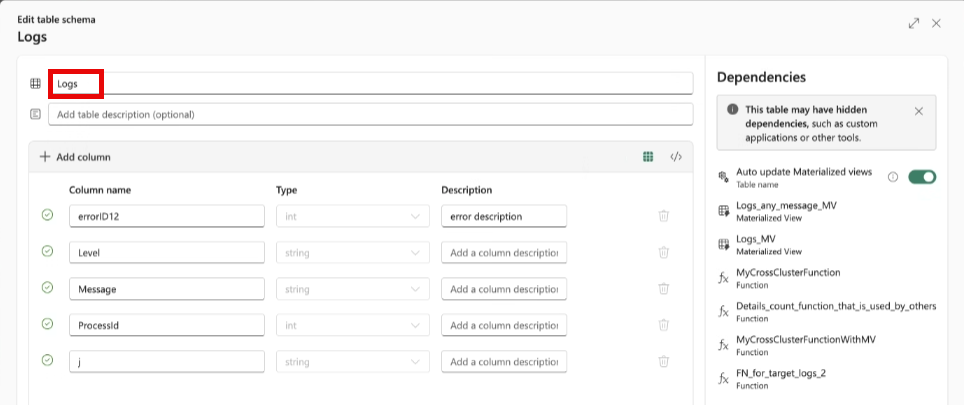
Task: Dismiss the hidden dependencies notice
Action: 919,111
